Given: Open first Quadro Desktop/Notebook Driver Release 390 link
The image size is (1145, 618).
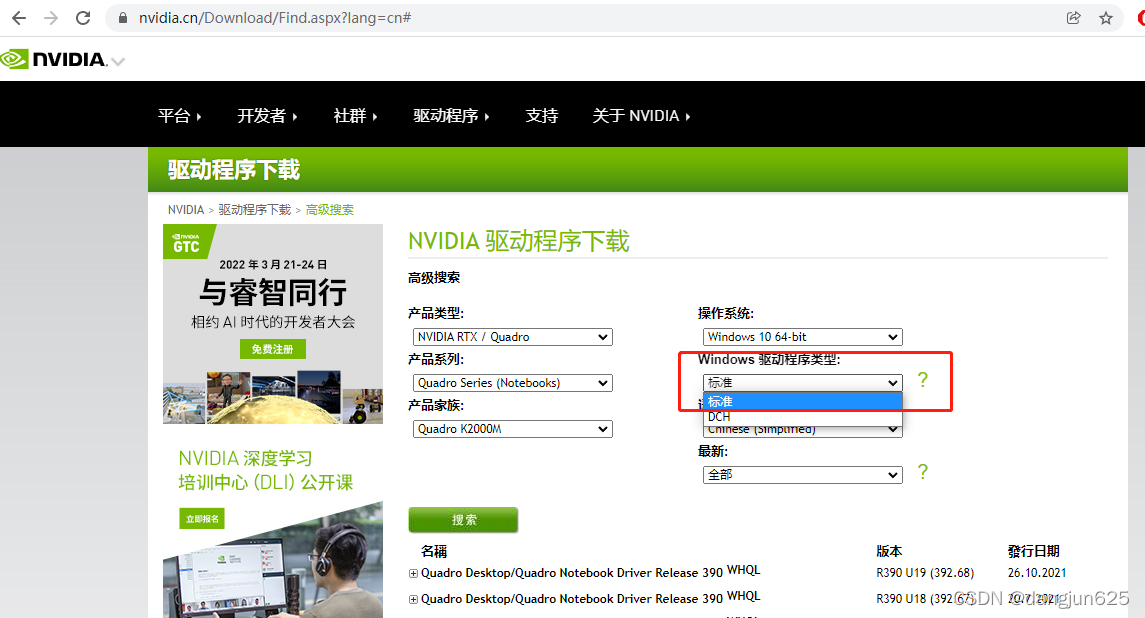Looking at the screenshot, I should pyautogui.click(x=572, y=573).
